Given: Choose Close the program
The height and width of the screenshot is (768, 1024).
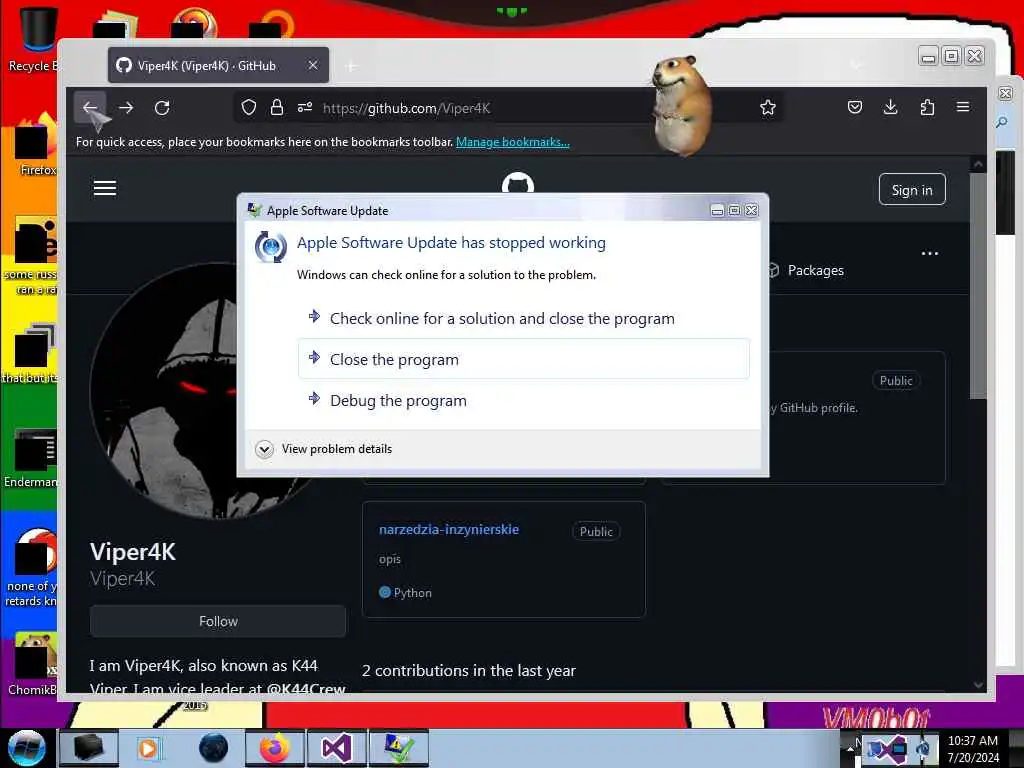Looking at the screenshot, I should tap(524, 359).
